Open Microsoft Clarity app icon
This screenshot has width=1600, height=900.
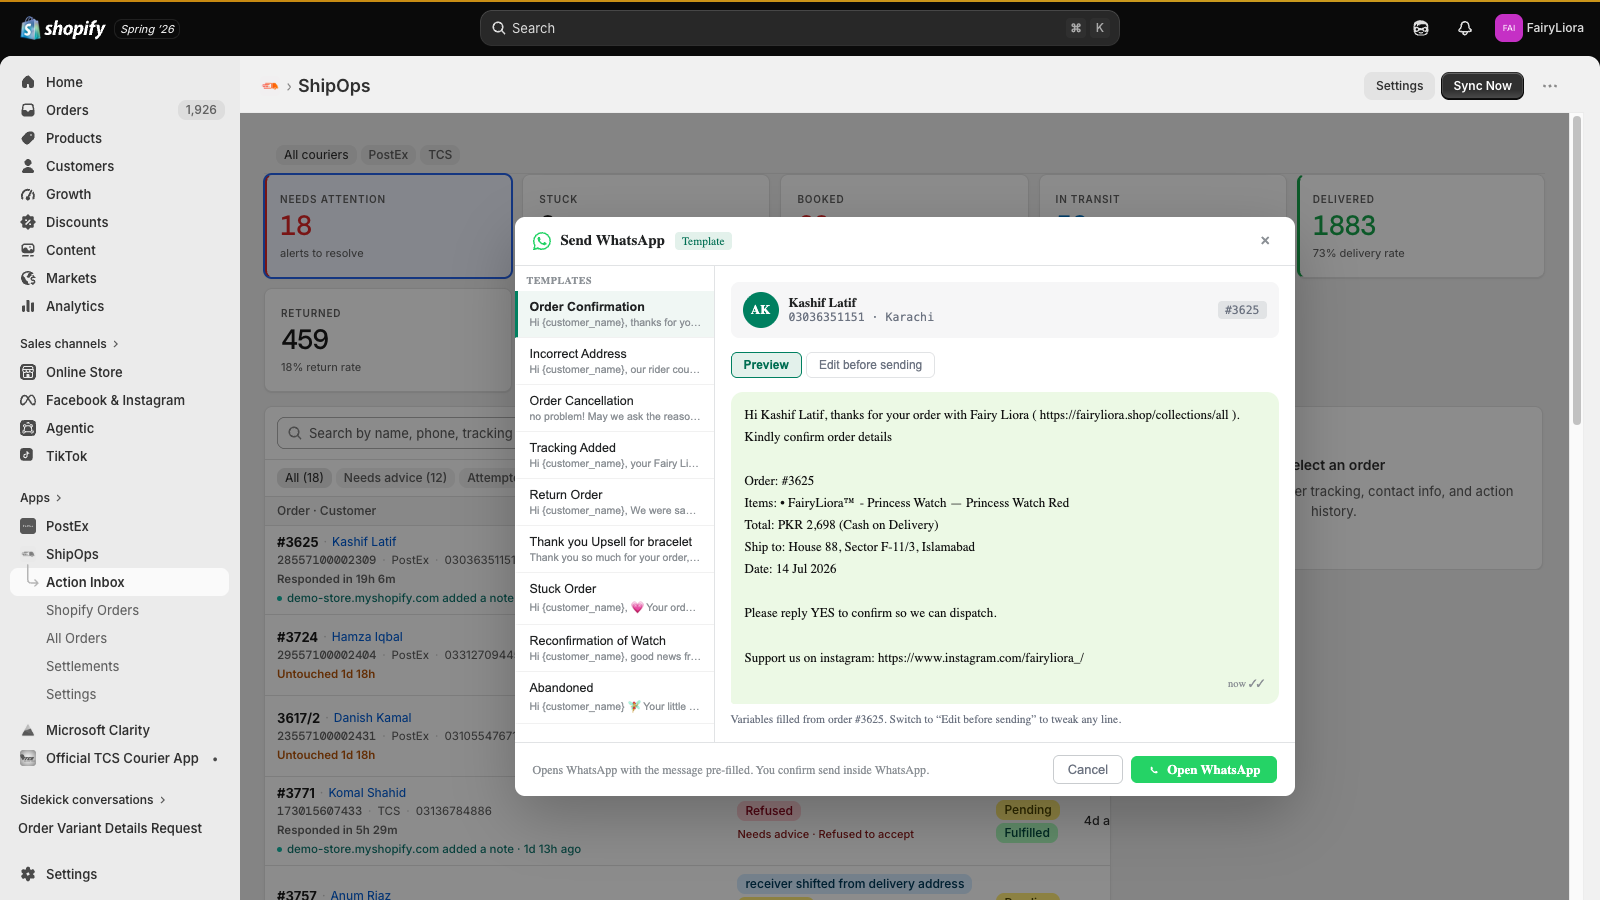coord(28,730)
